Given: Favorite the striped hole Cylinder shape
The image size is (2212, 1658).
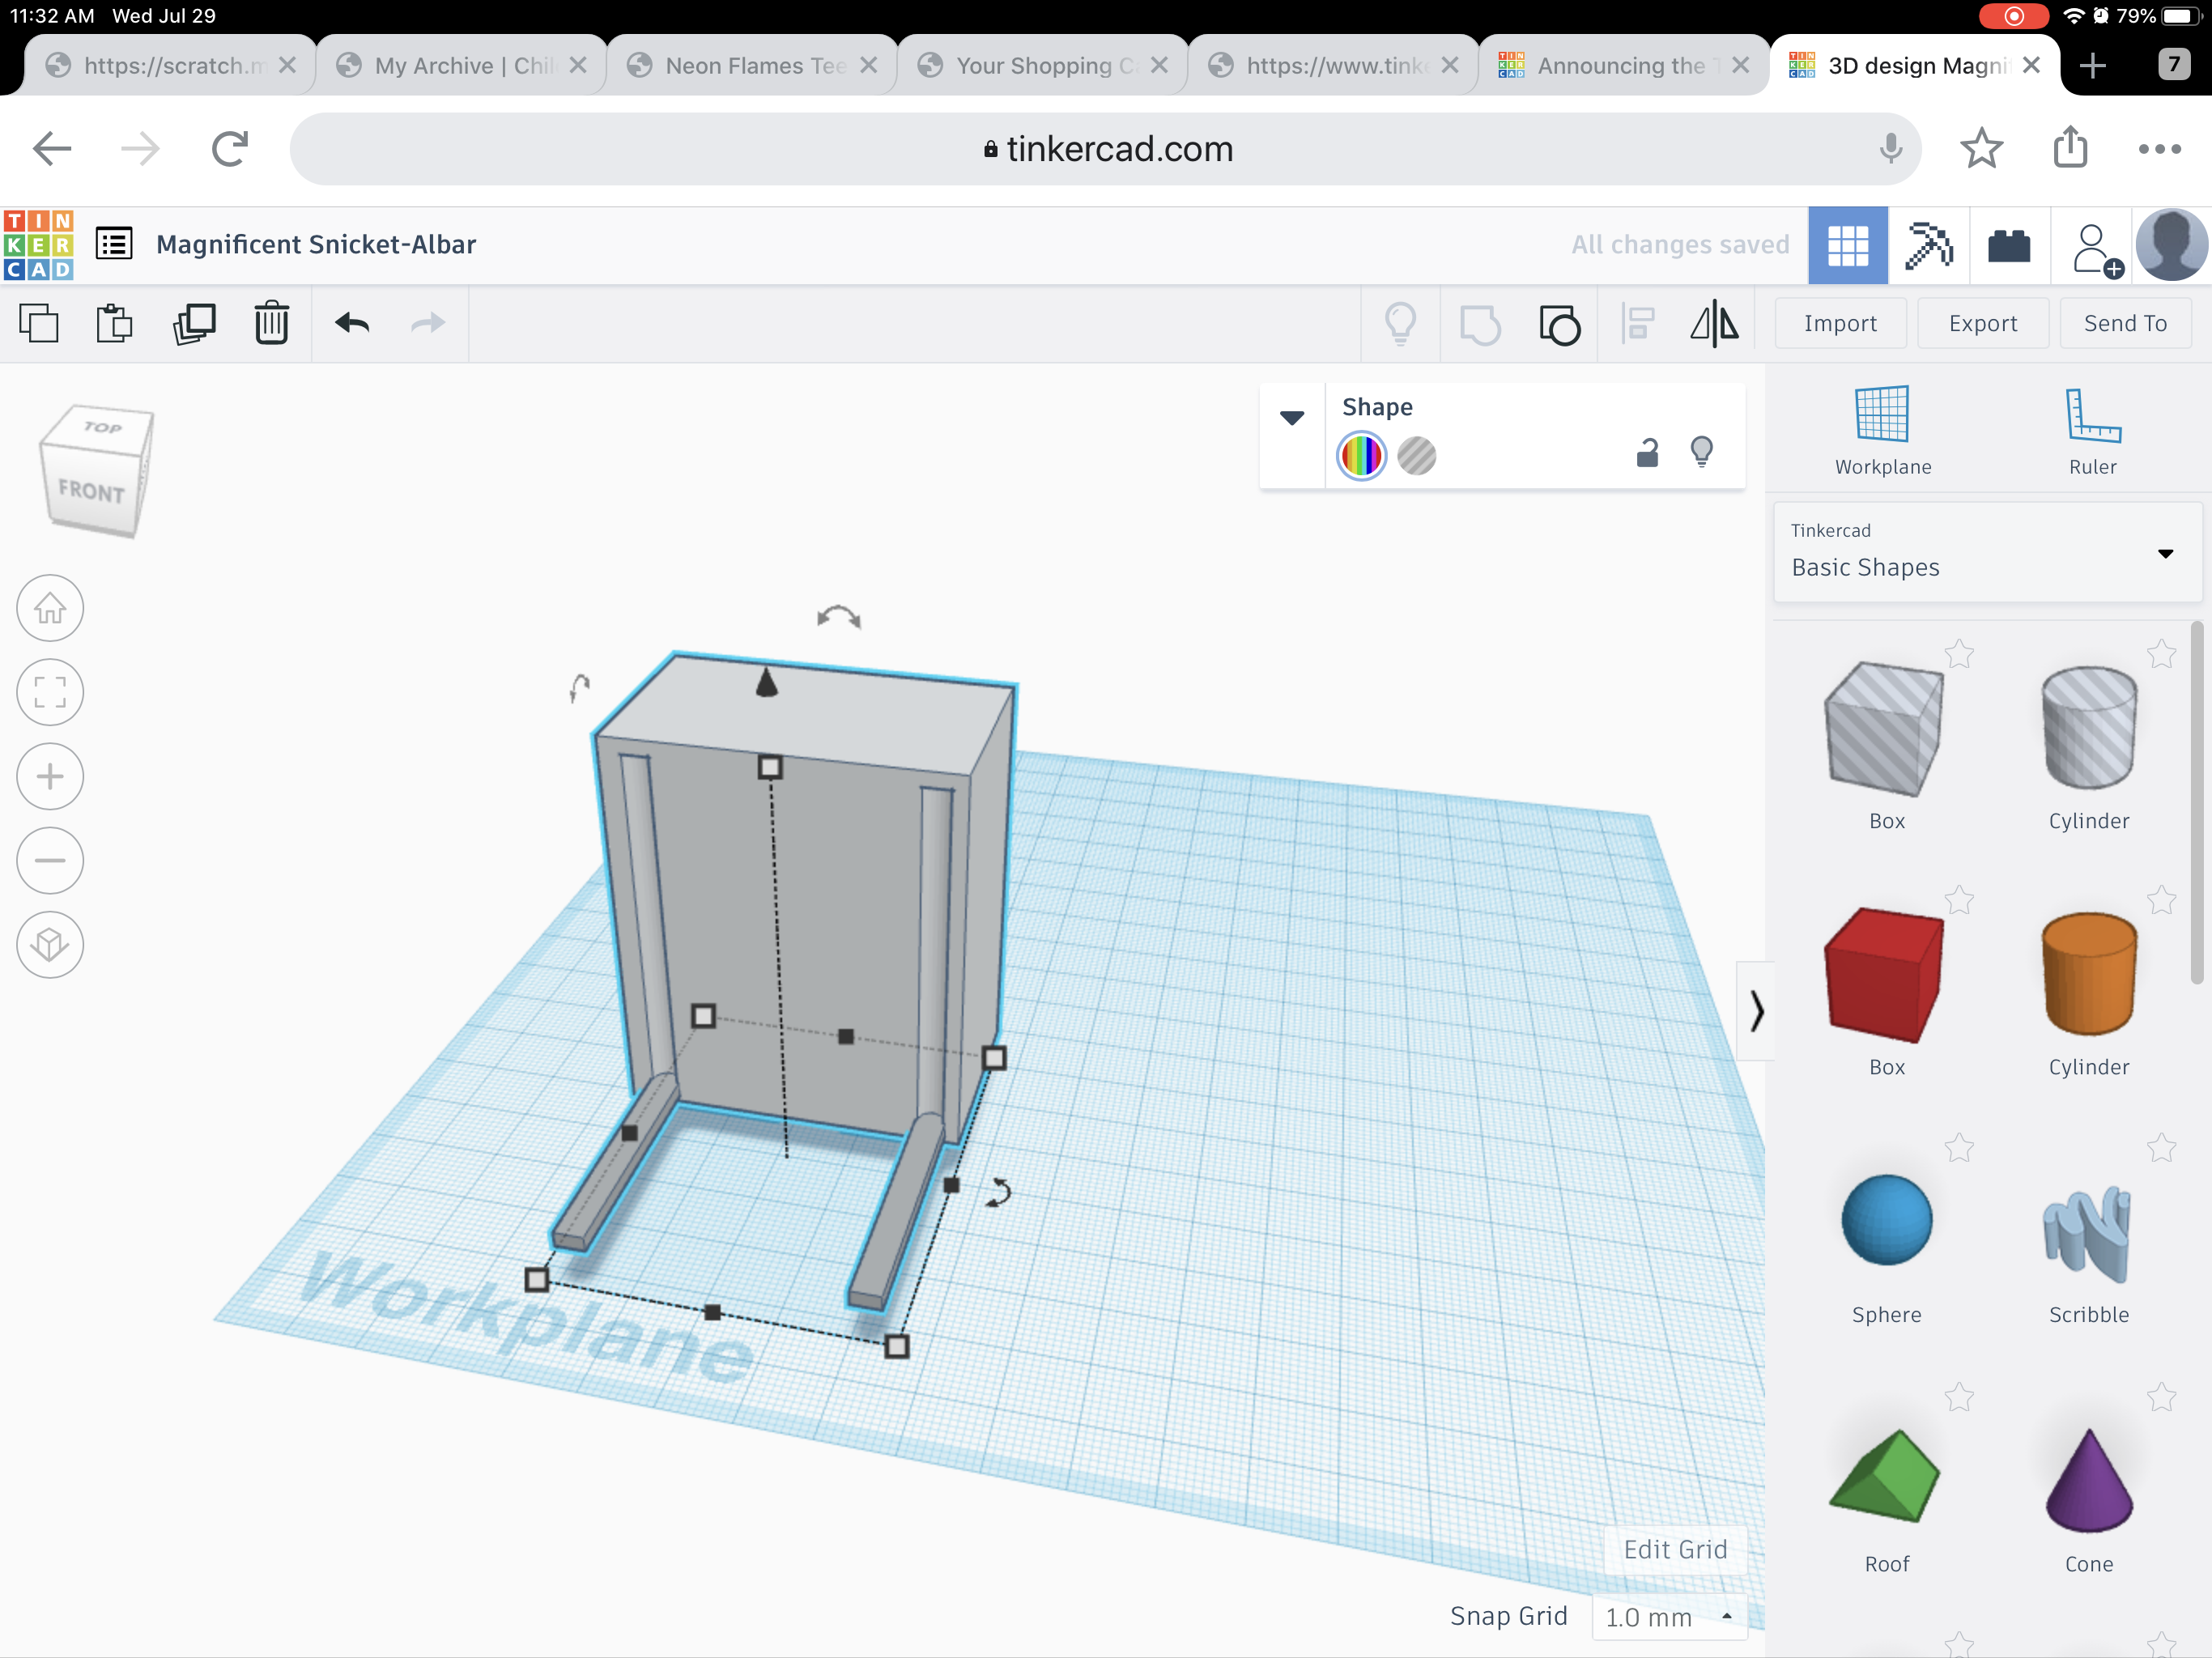Looking at the screenshot, I should coord(2161,654).
